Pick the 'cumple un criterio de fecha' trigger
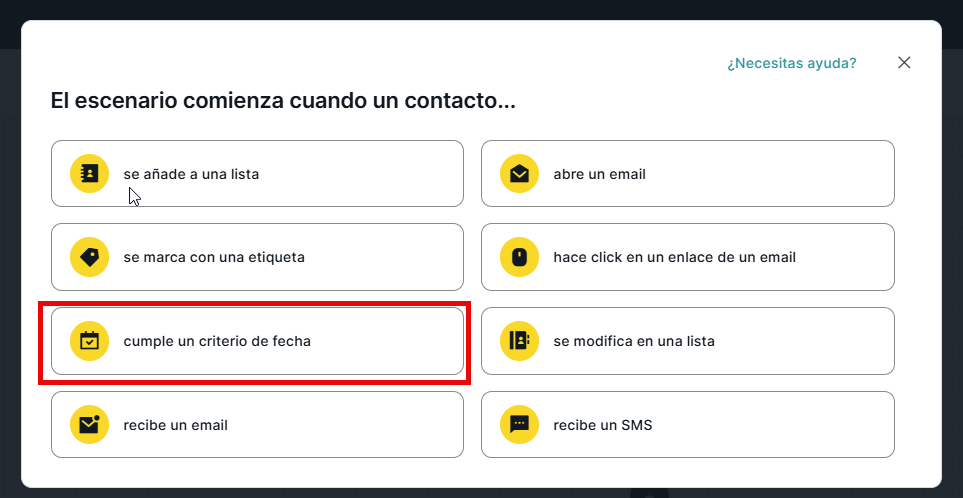This screenshot has height=498, width=963. coord(217,341)
